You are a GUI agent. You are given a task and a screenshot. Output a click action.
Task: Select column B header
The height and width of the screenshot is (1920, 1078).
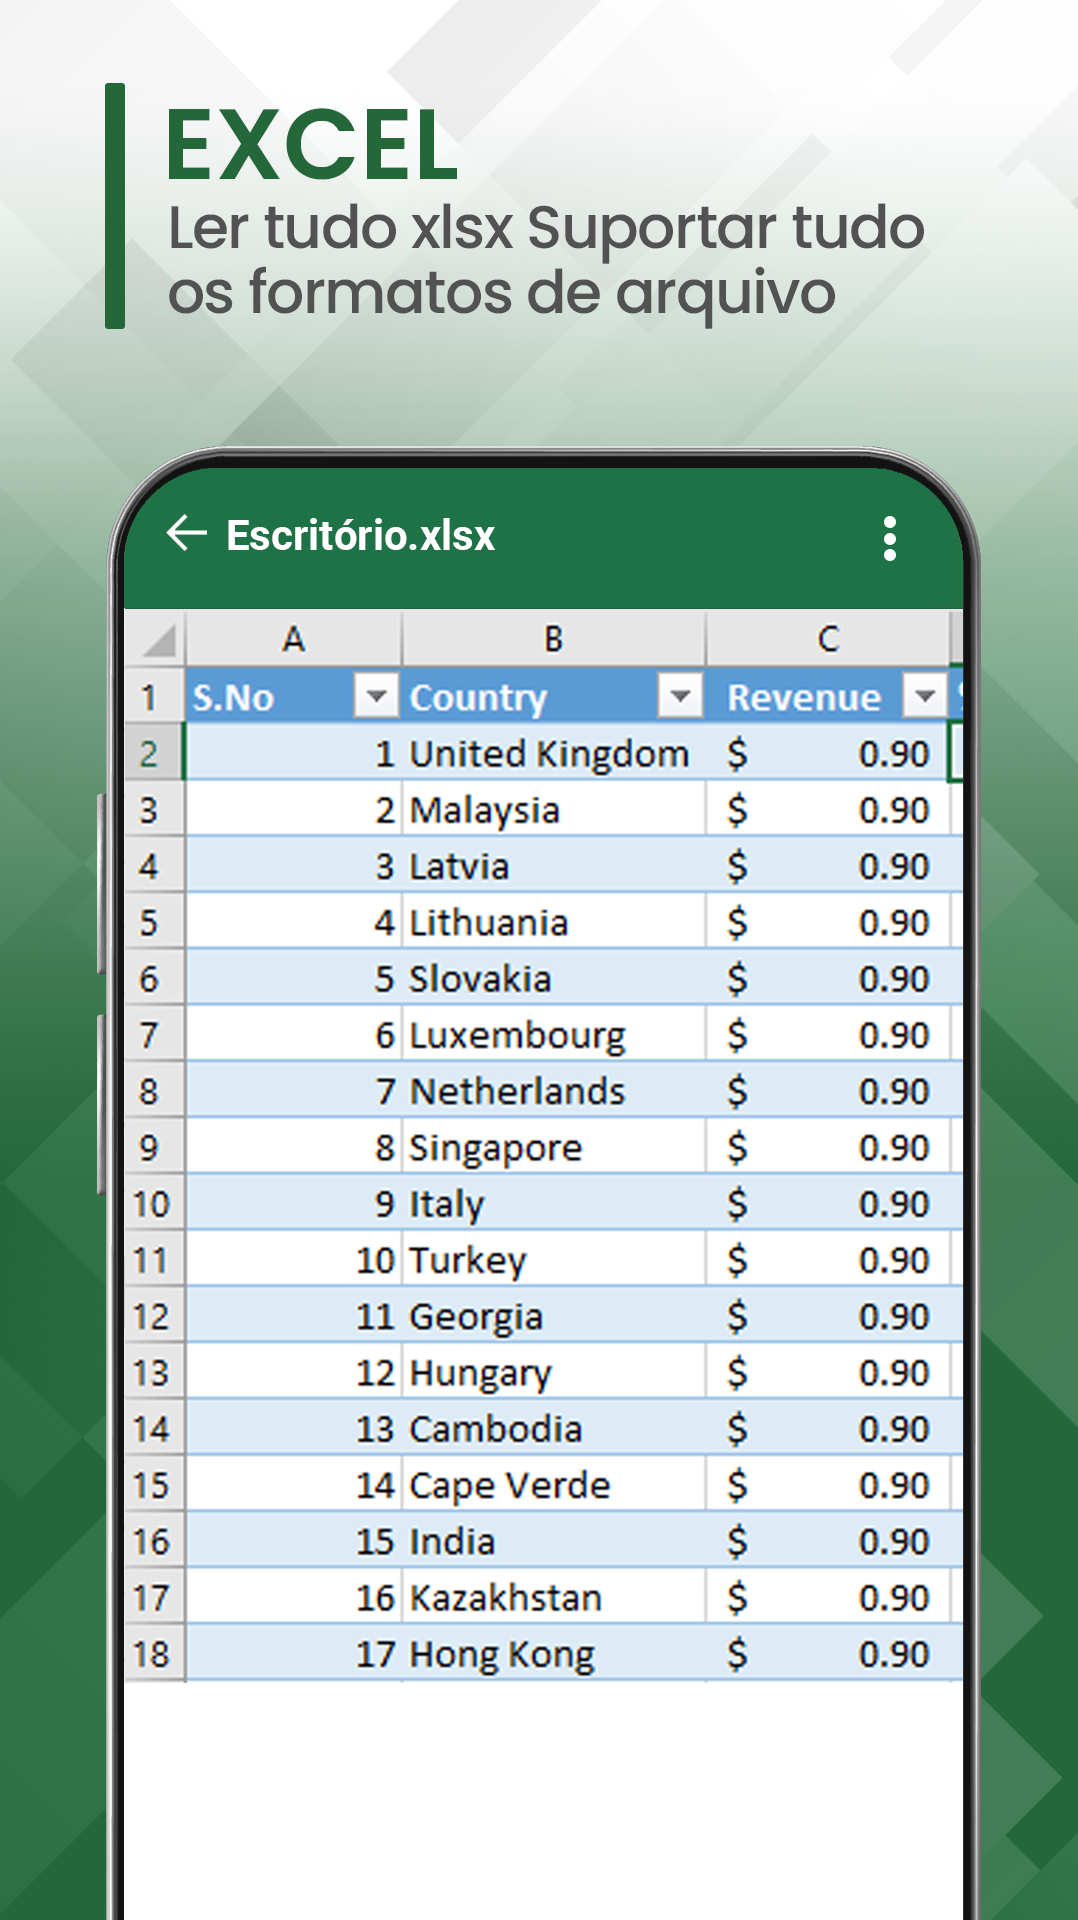click(554, 639)
